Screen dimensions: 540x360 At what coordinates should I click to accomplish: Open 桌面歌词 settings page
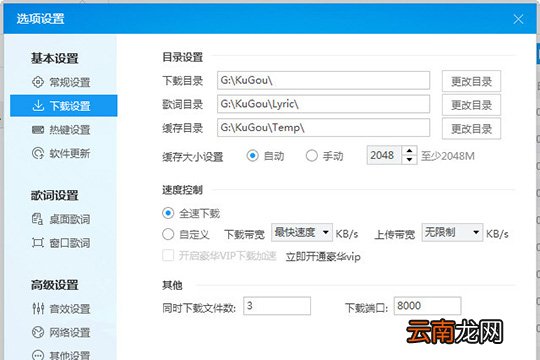(64, 219)
